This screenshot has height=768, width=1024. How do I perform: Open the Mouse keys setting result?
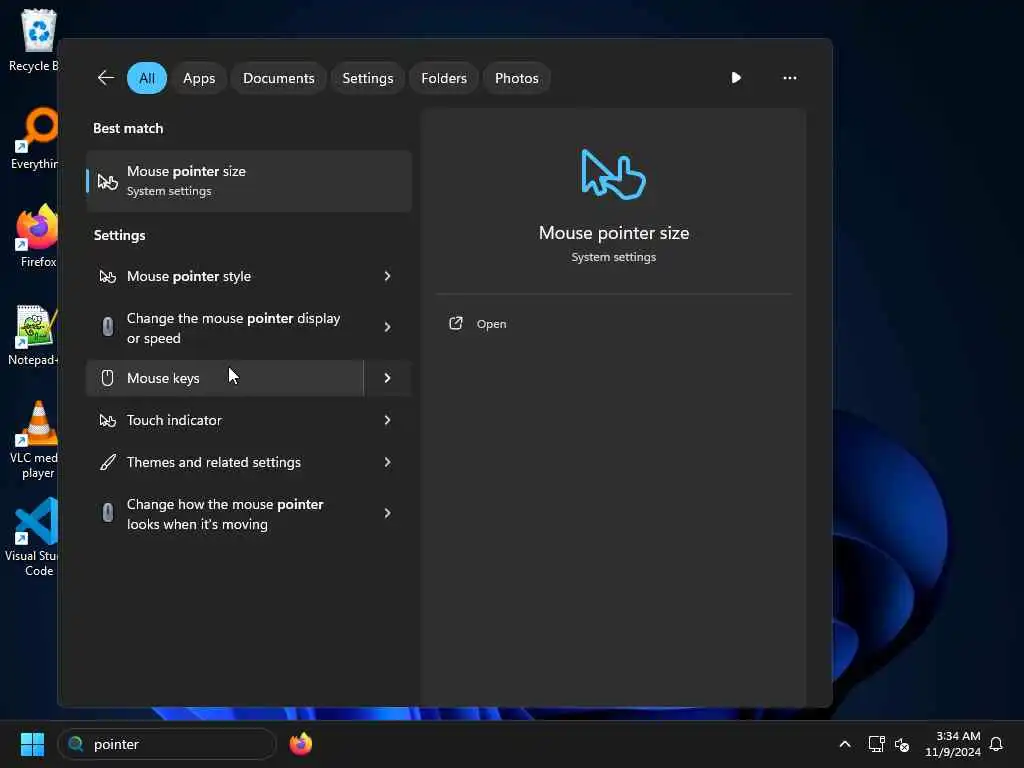(225, 377)
